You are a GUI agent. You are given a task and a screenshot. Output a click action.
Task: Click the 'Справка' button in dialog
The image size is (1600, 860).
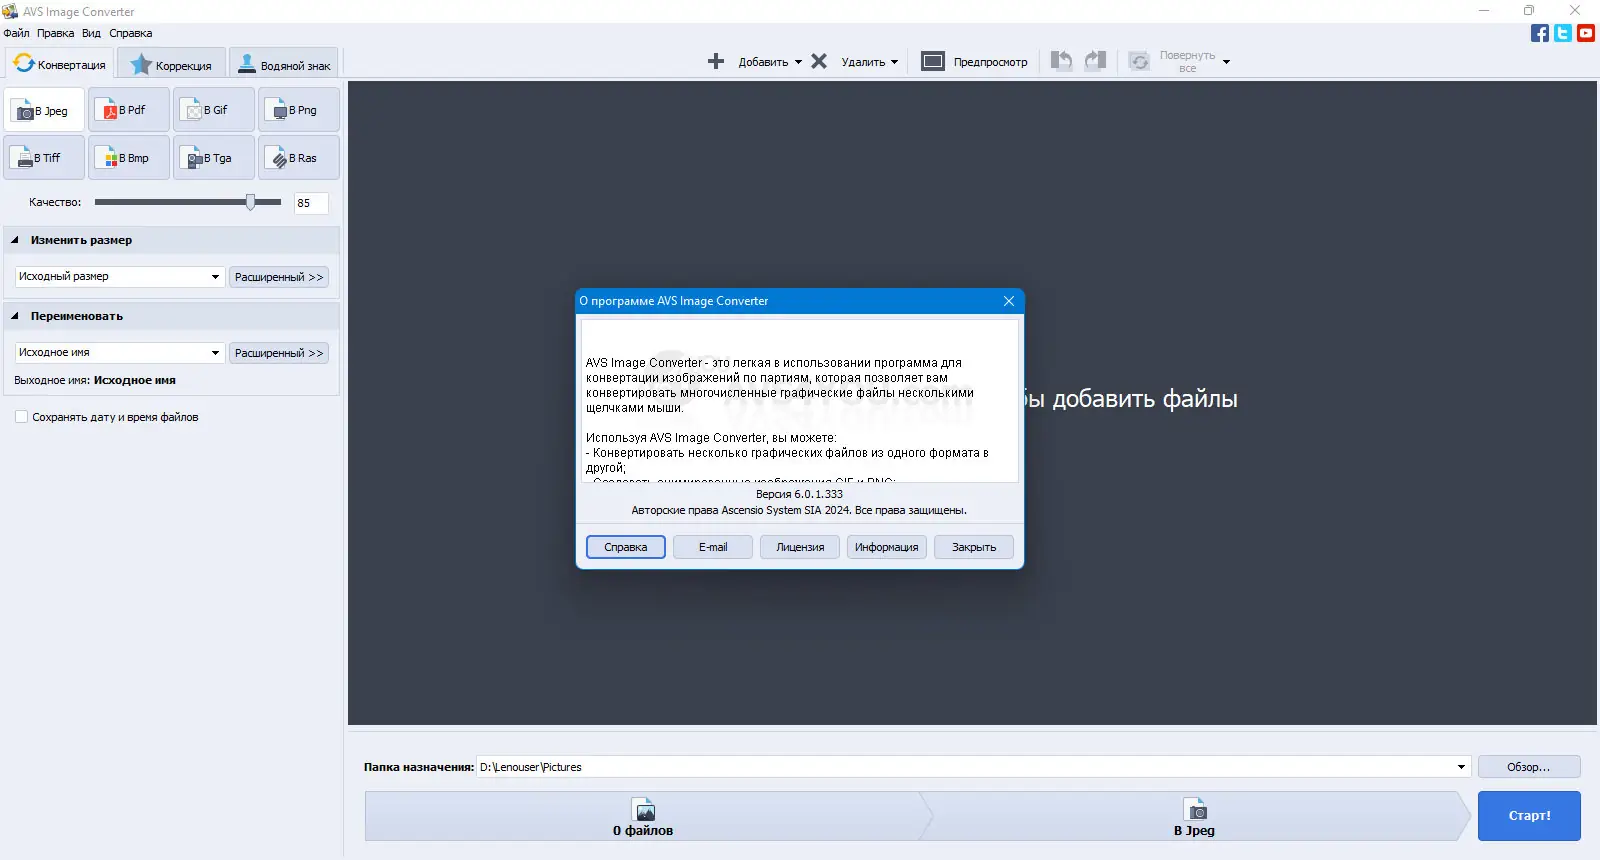point(626,547)
